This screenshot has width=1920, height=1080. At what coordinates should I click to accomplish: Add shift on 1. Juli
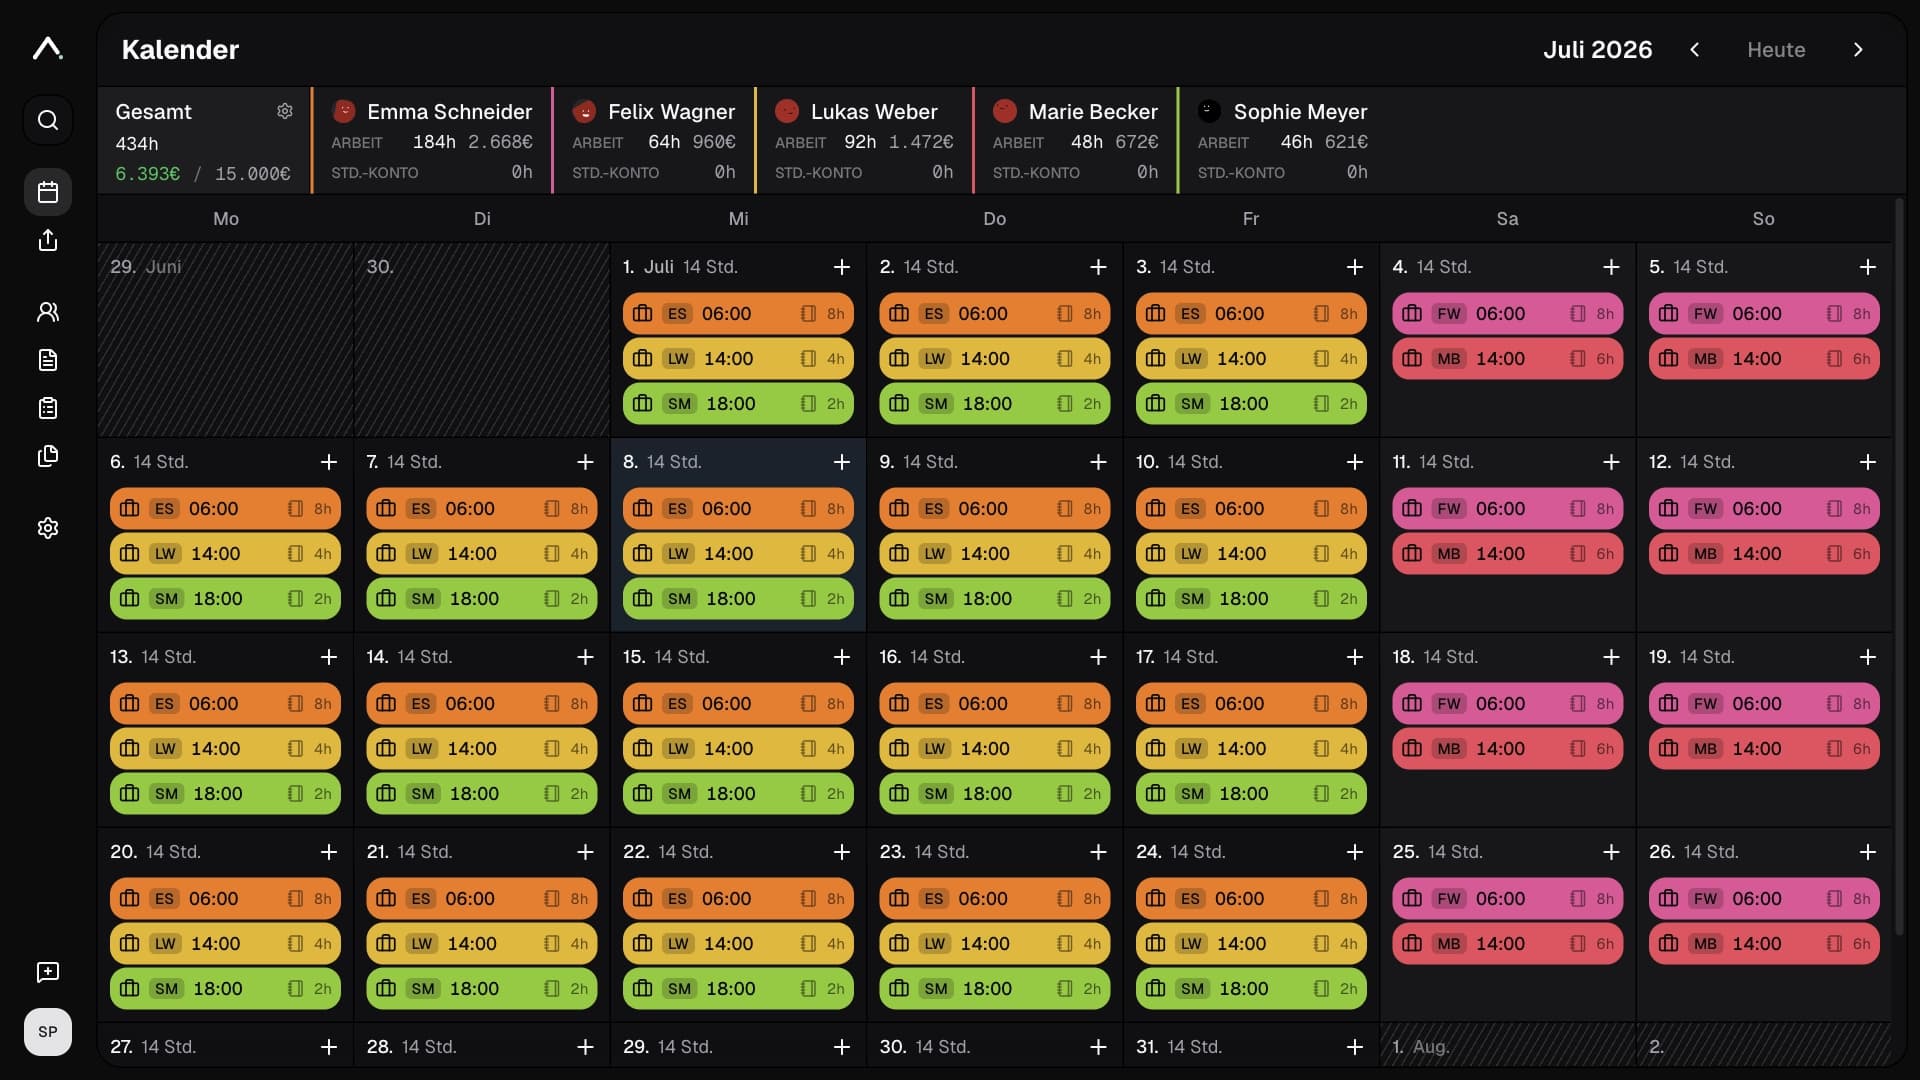[842, 267]
